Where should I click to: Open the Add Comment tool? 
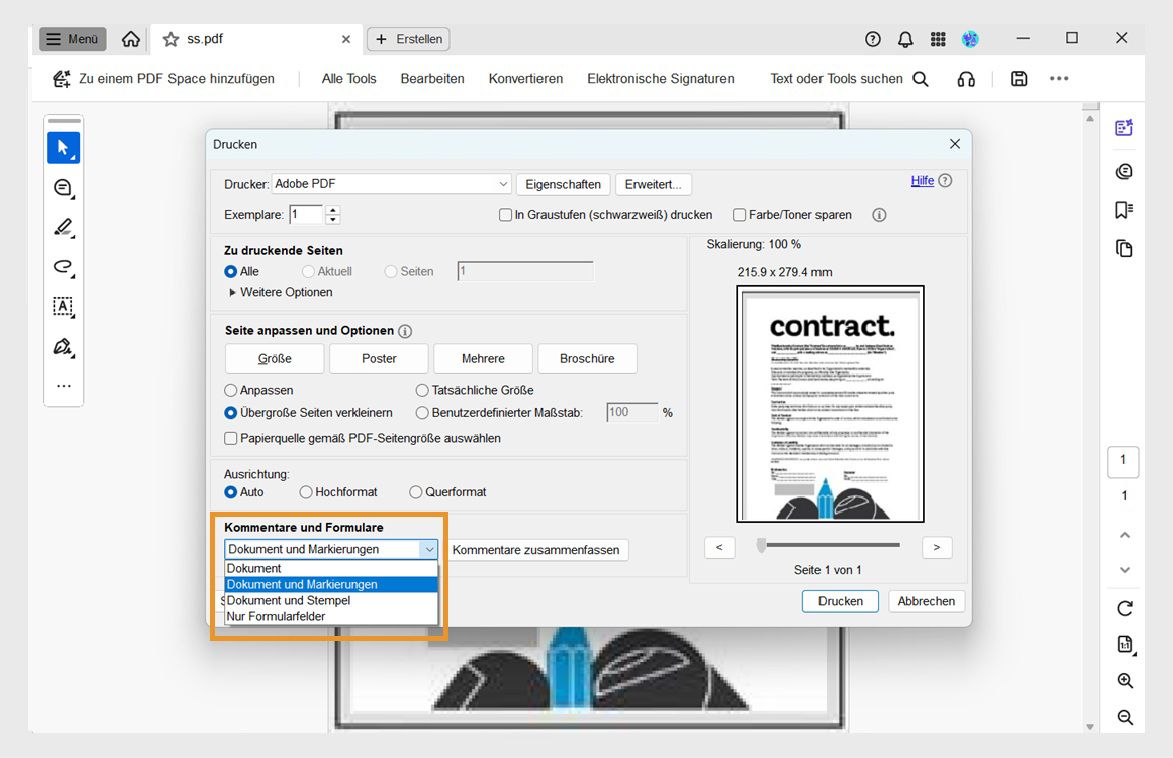(63, 187)
